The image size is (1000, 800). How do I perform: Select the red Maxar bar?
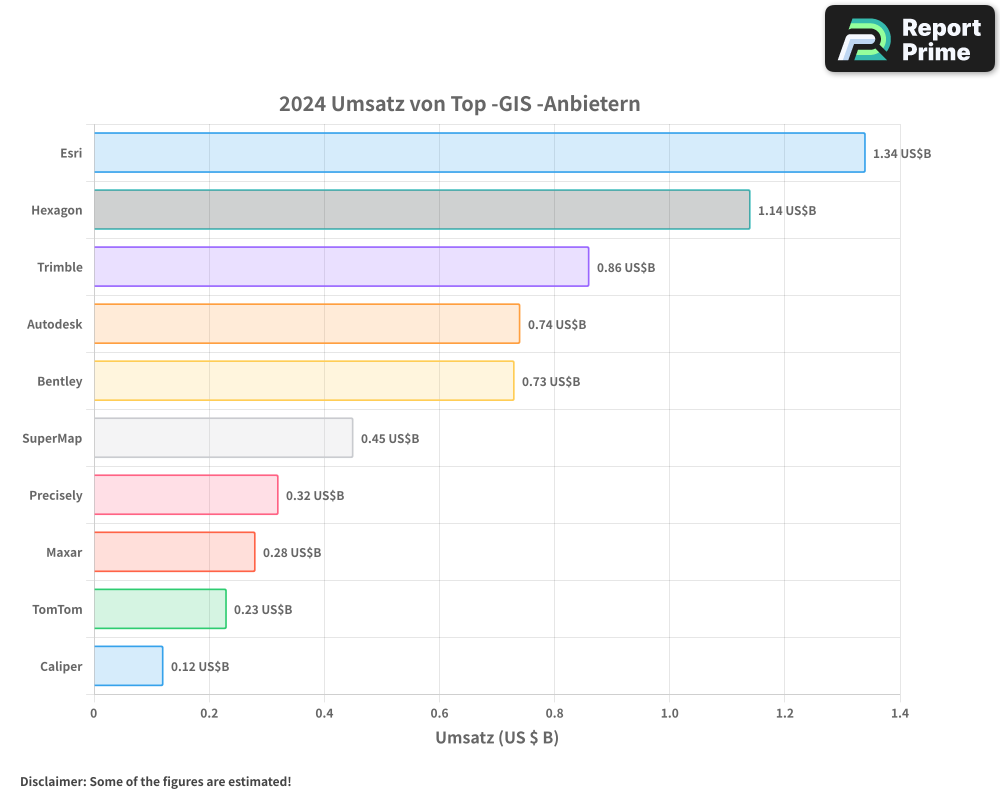[174, 552]
